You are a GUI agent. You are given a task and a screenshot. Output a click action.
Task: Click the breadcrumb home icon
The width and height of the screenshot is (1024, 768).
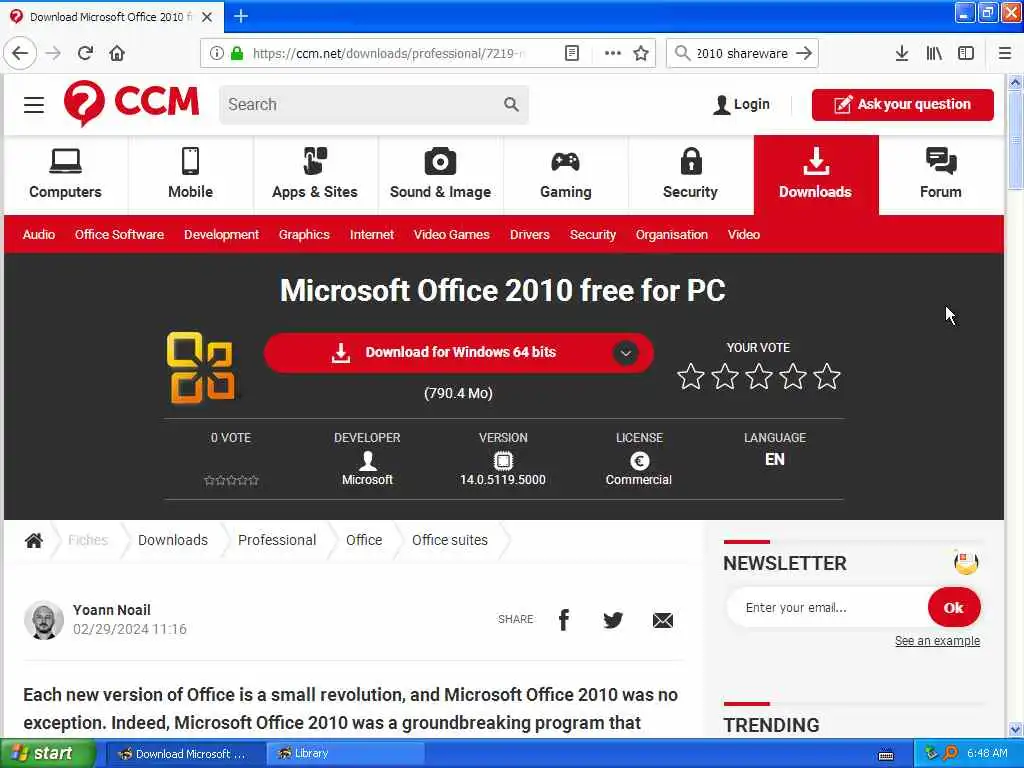coord(34,540)
